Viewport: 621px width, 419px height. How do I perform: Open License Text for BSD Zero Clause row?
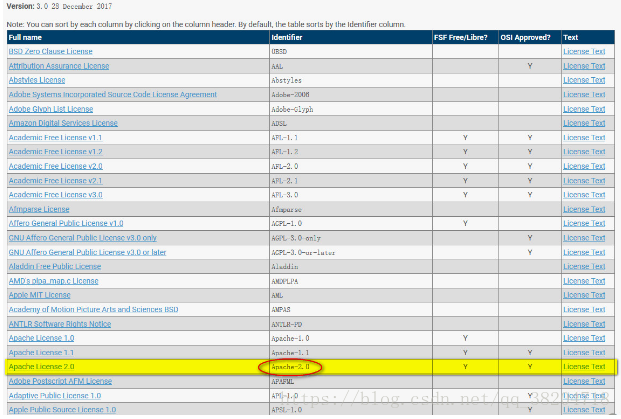(x=584, y=51)
